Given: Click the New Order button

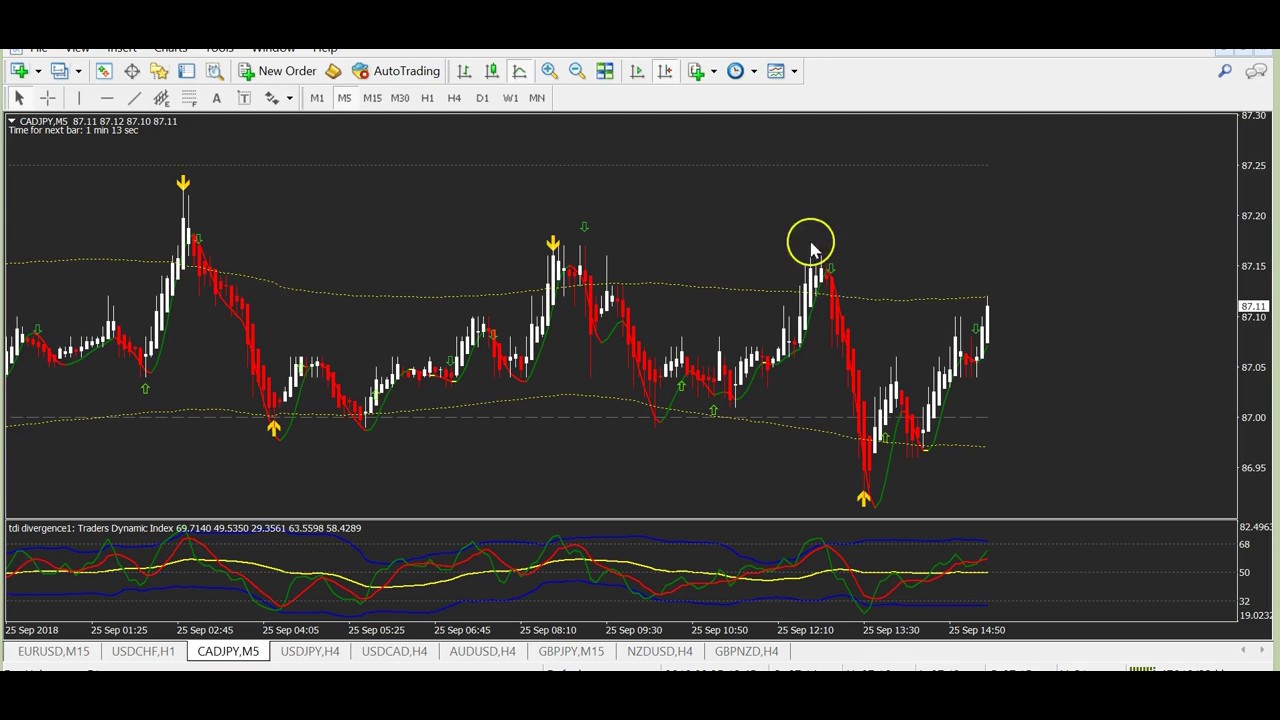Looking at the screenshot, I should coord(277,71).
